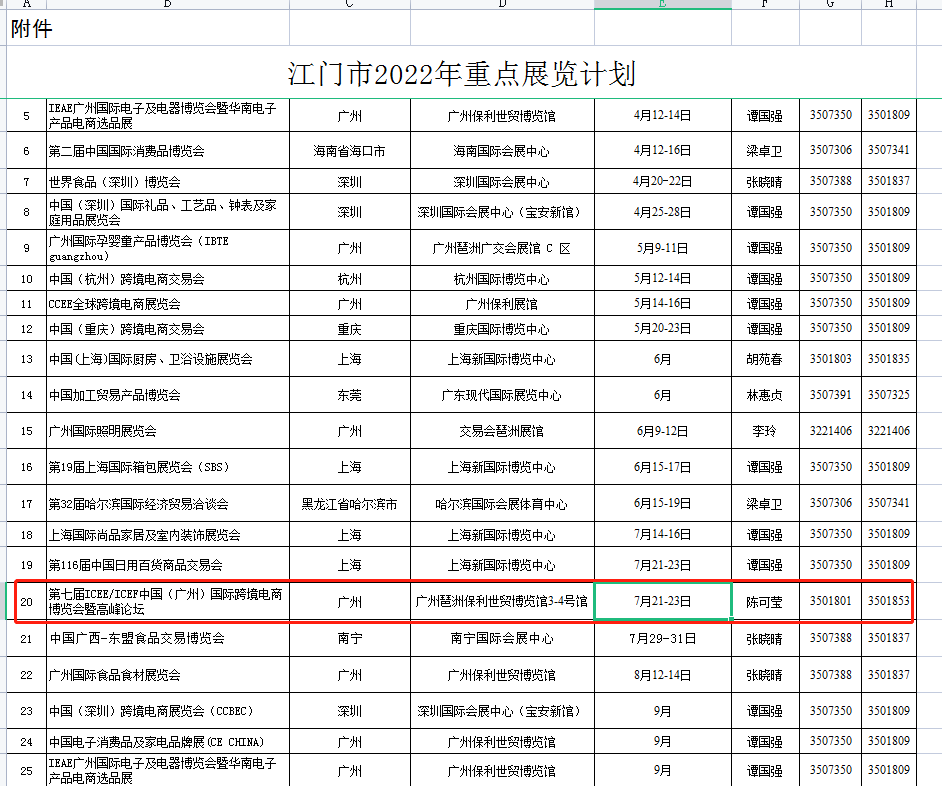Select column E header
Viewport: 942px width, 786px height.
click(x=663, y=4)
